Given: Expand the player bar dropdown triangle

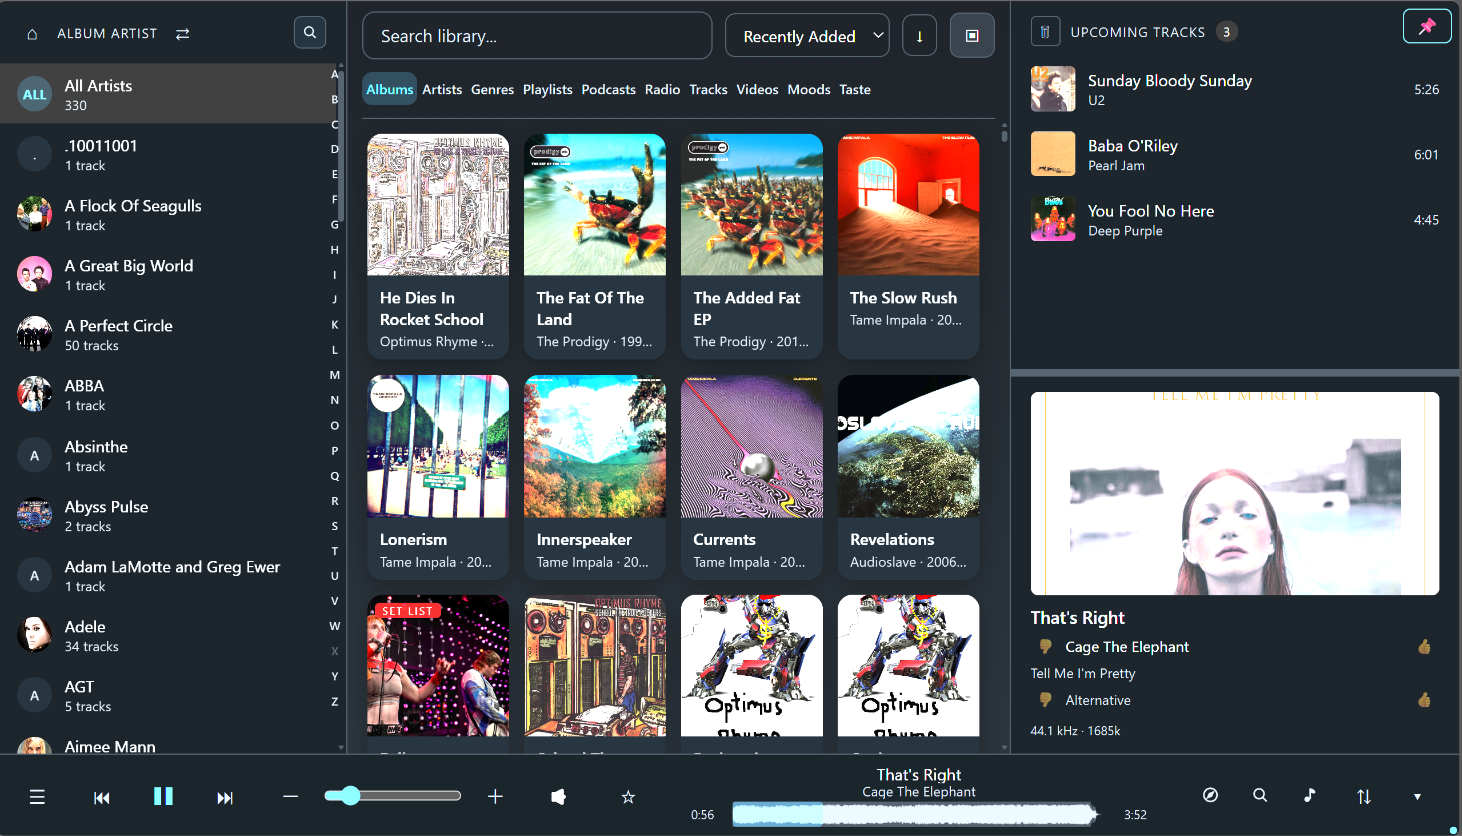Looking at the screenshot, I should point(1417,797).
